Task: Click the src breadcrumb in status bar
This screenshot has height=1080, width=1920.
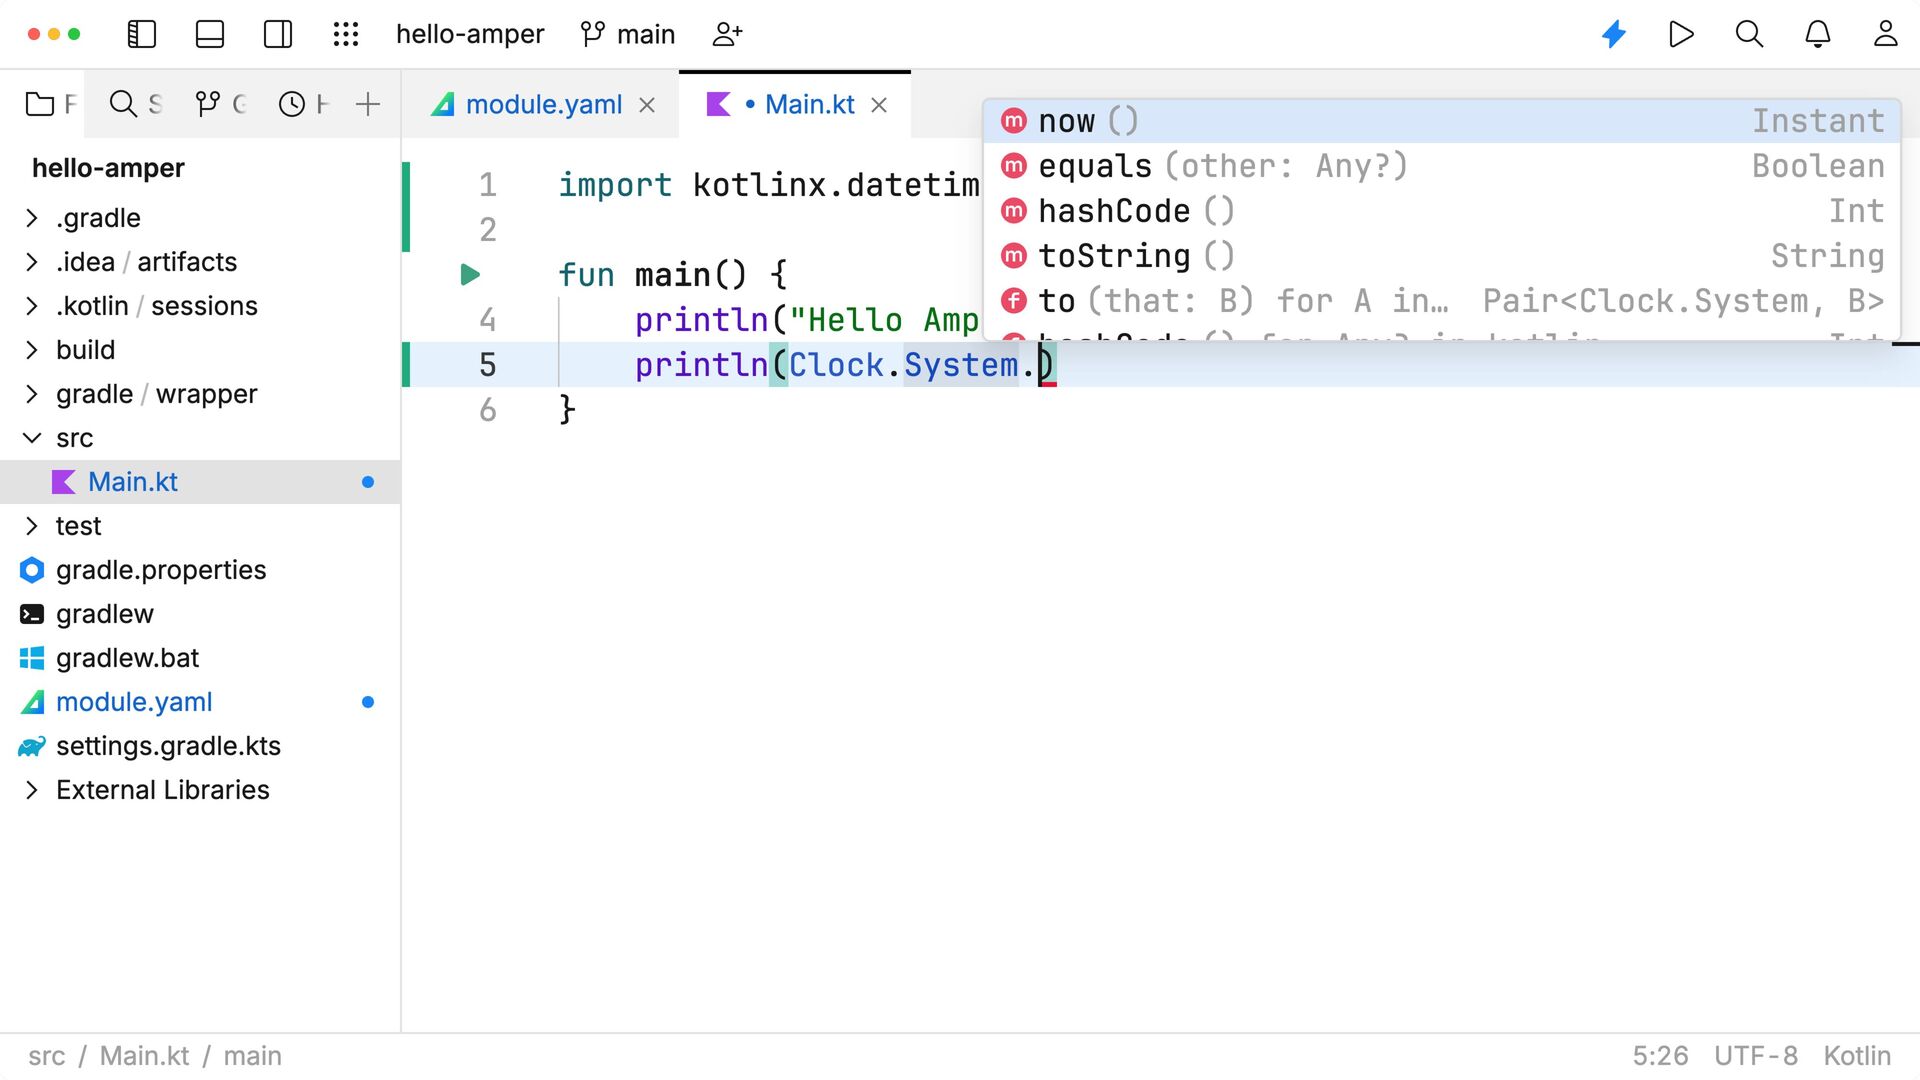Action: tap(47, 1056)
